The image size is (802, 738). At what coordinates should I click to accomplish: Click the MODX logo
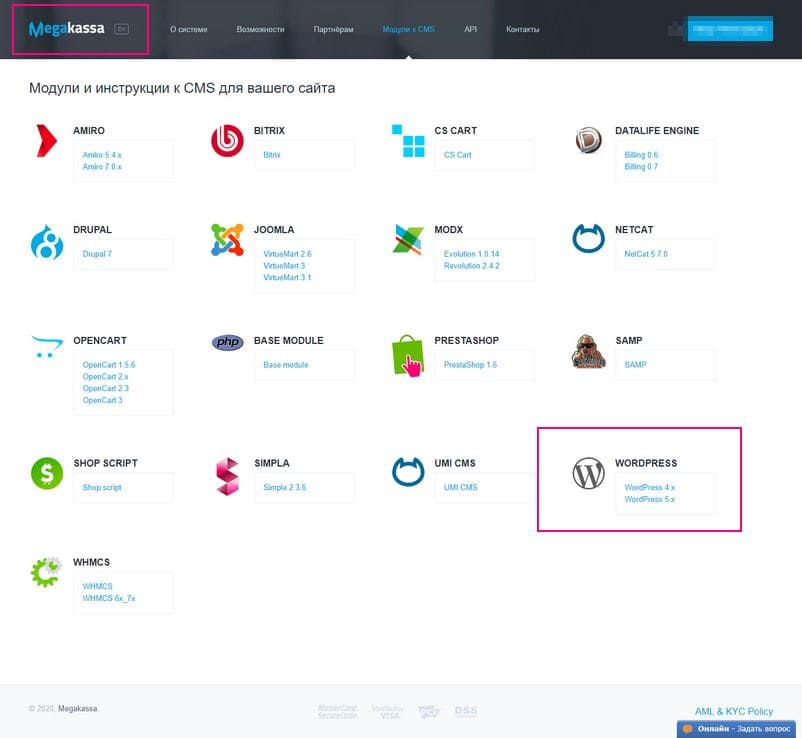pyautogui.click(x=408, y=239)
